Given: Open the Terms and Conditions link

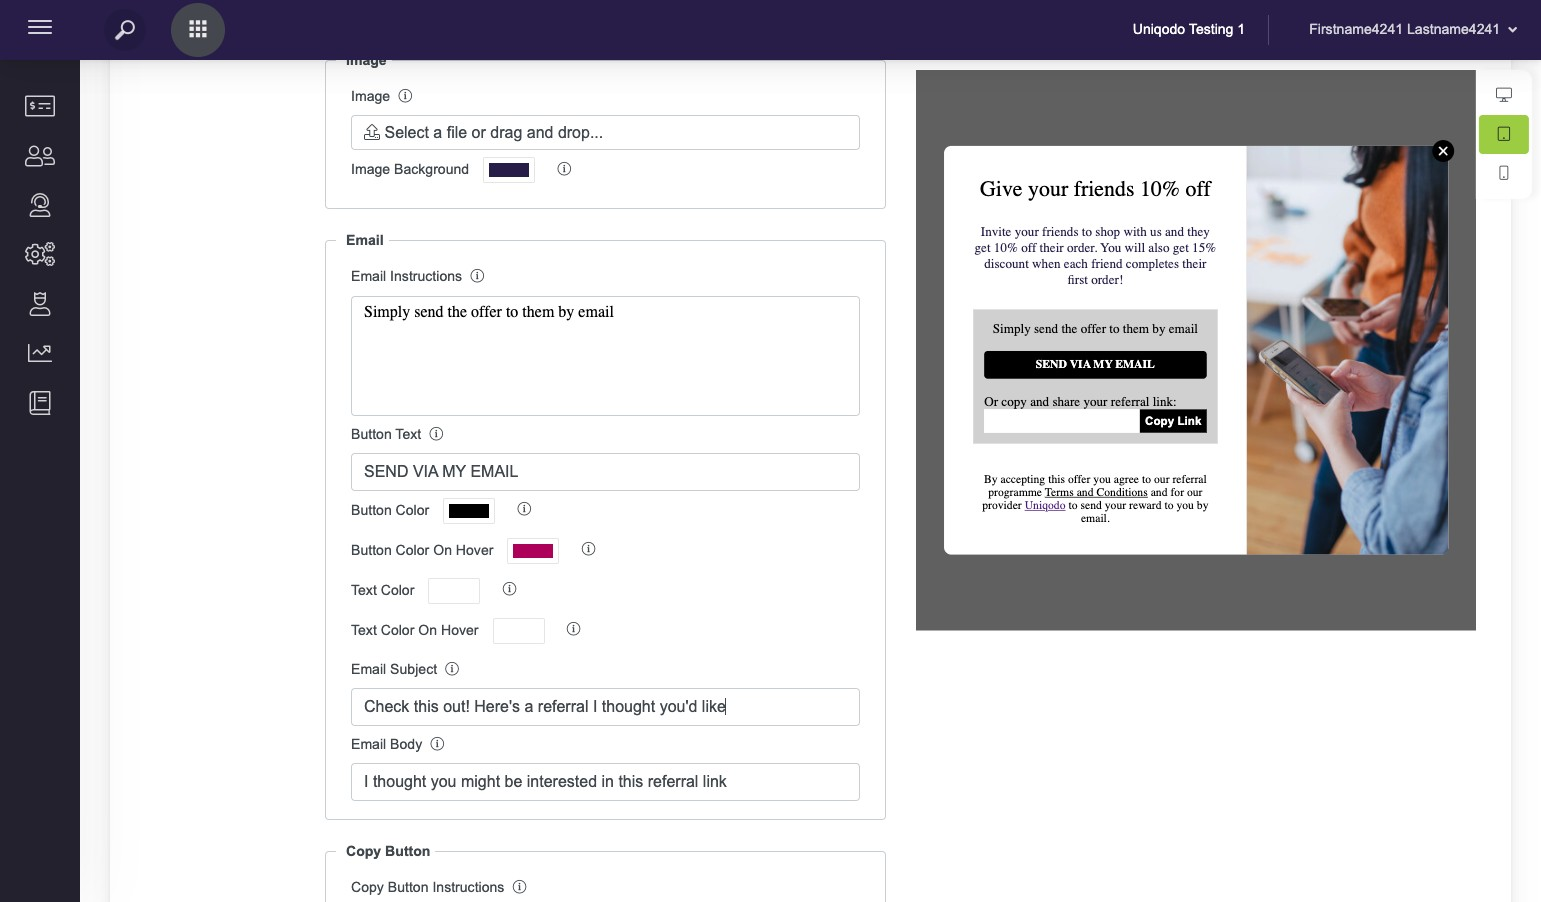Looking at the screenshot, I should pos(1096,492).
